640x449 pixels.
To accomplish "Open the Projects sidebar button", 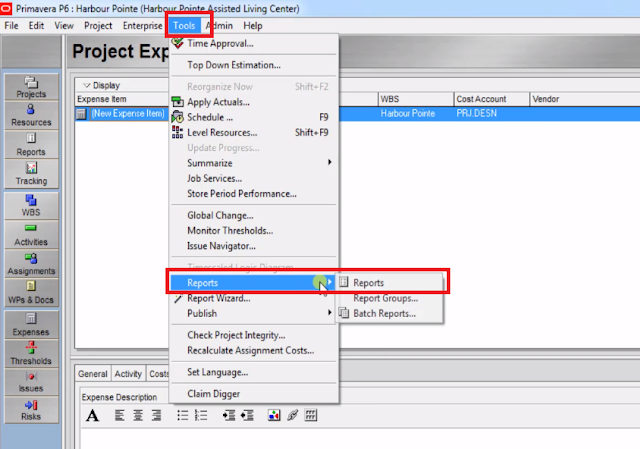I will (31, 87).
